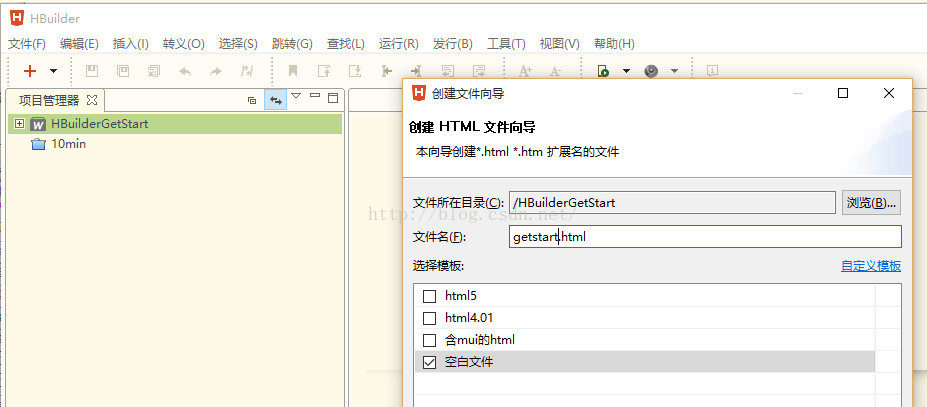Open the 运行(R) menu
The width and height of the screenshot is (927, 407).
[398, 44]
